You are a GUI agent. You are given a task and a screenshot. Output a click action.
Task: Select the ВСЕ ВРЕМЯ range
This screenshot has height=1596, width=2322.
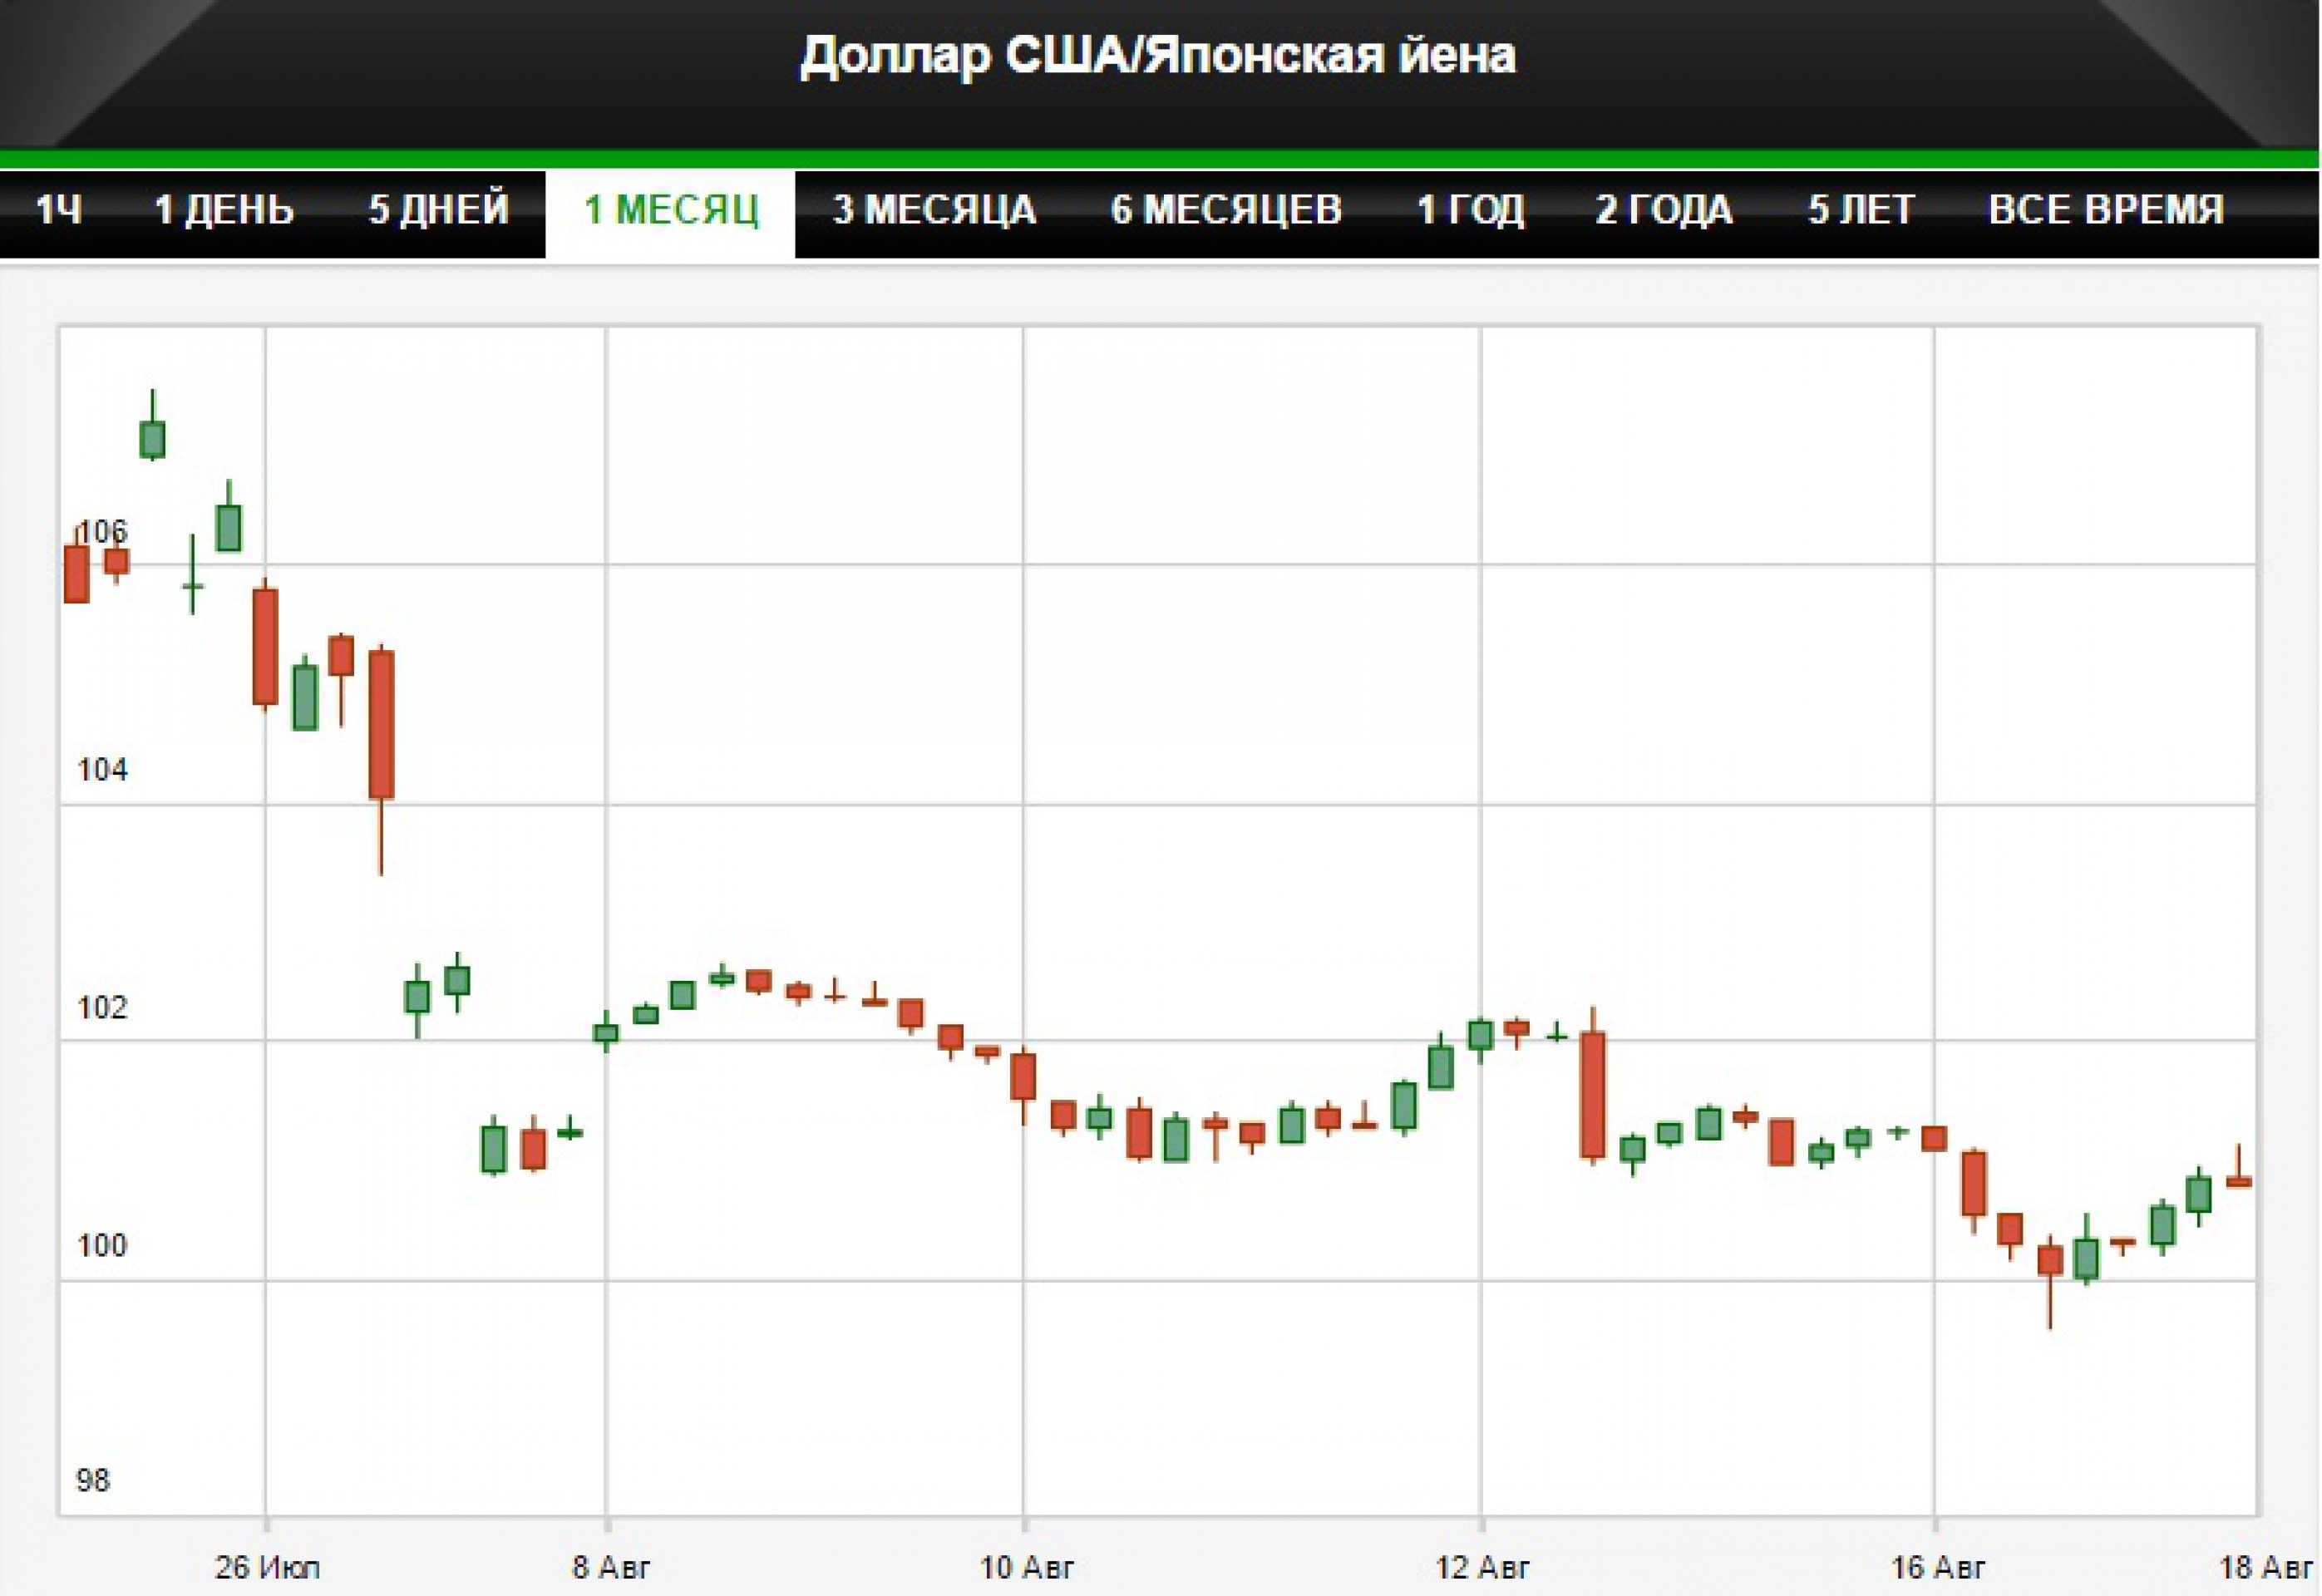[x=2106, y=211]
